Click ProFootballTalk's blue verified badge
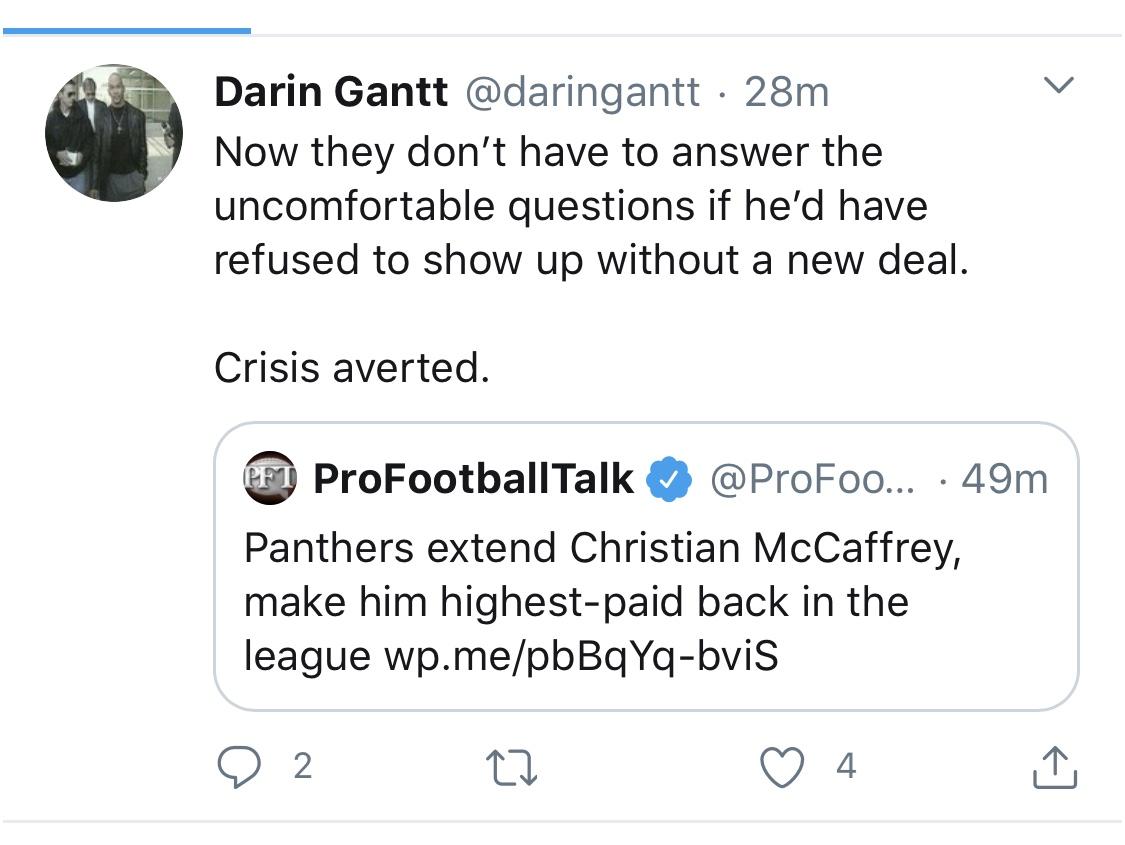Image resolution: width=1125 pixels, height=845 pixels. click(669, 479)
